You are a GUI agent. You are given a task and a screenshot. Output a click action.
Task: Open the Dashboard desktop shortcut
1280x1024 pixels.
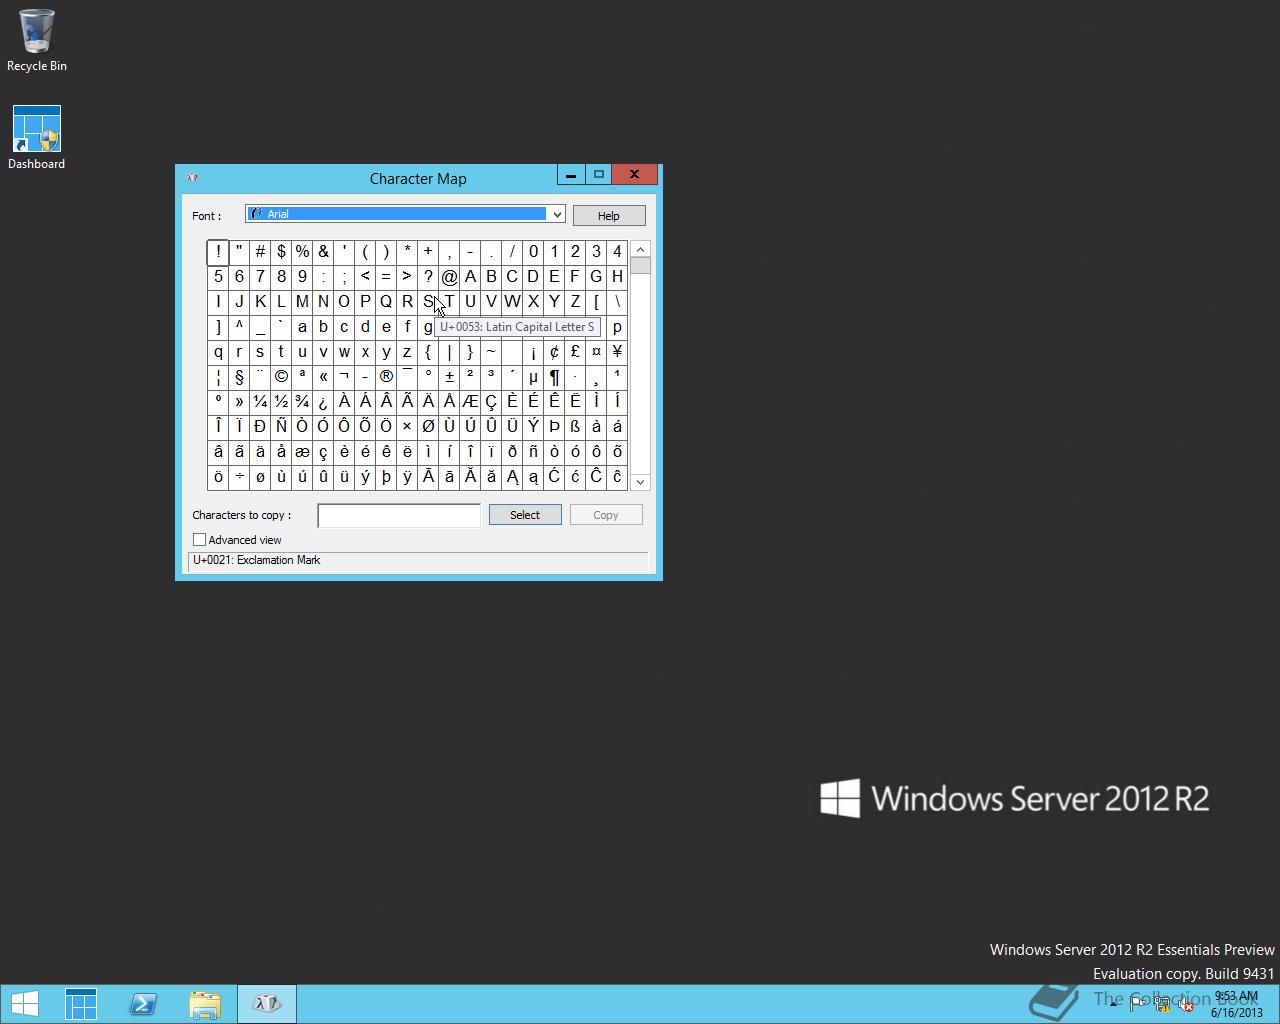[36, 138]
